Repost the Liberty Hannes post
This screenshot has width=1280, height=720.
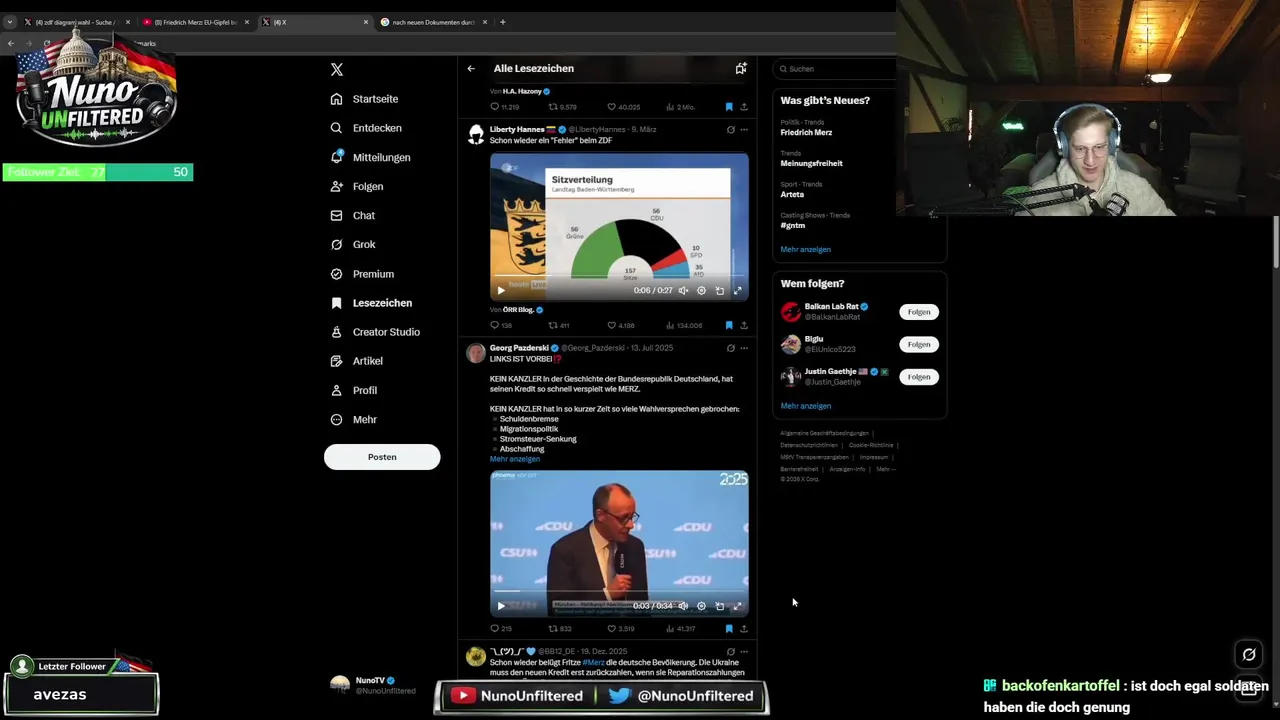click(559, 325)
